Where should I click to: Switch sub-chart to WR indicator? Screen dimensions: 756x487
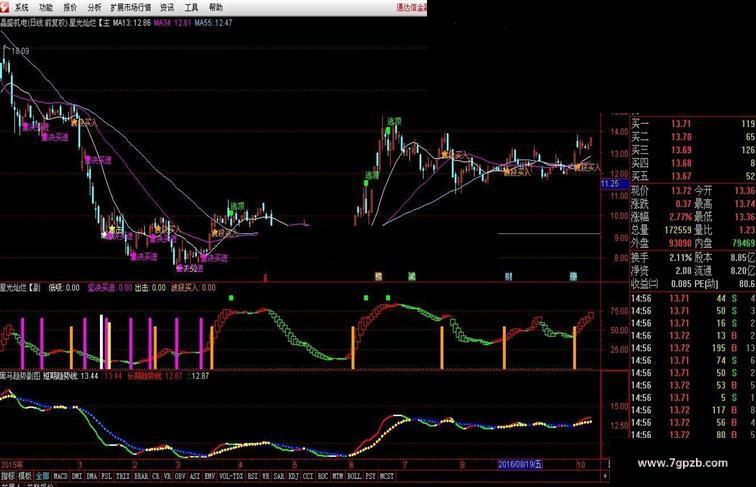[266, 476]
